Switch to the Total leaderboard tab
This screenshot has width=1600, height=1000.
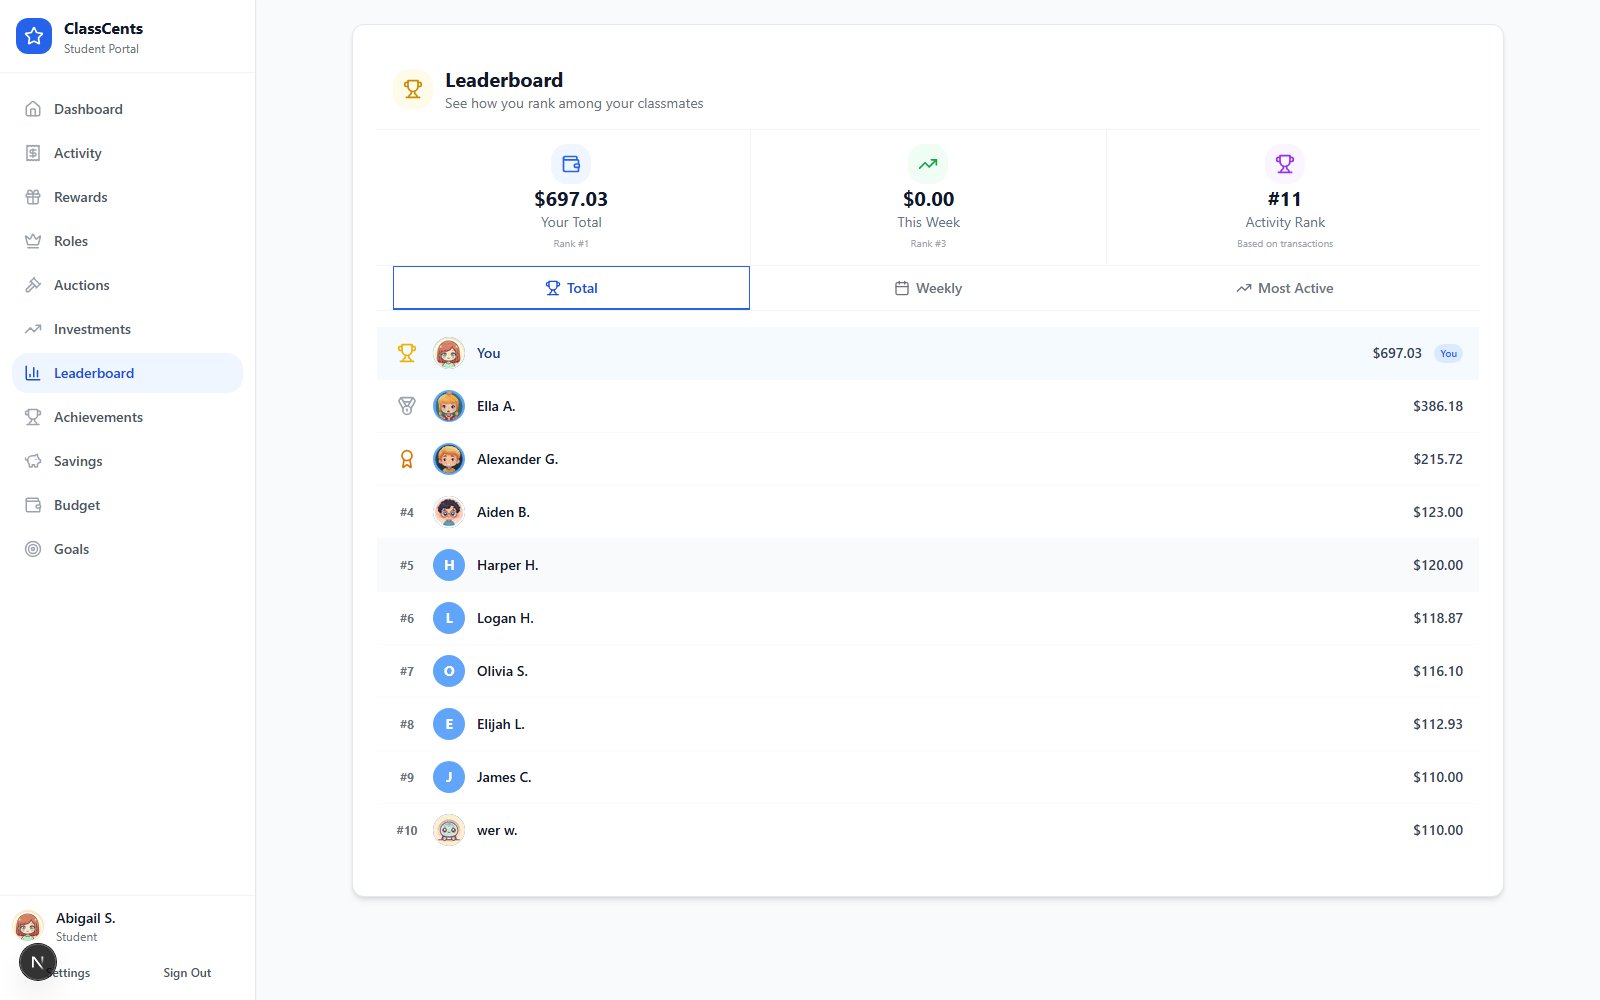(571, 288)
